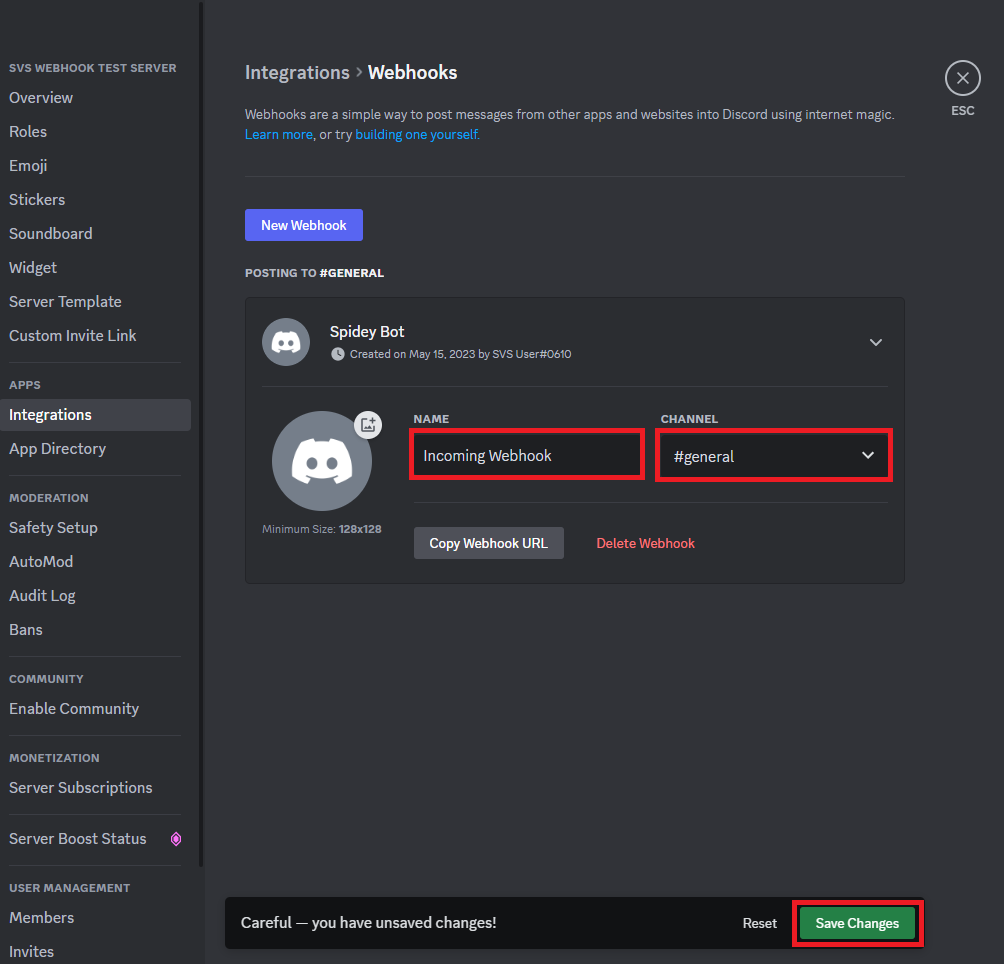This screenshot has width=1004, height=964.
Task: Open Server Subscriptions settings
Action: 80,787
